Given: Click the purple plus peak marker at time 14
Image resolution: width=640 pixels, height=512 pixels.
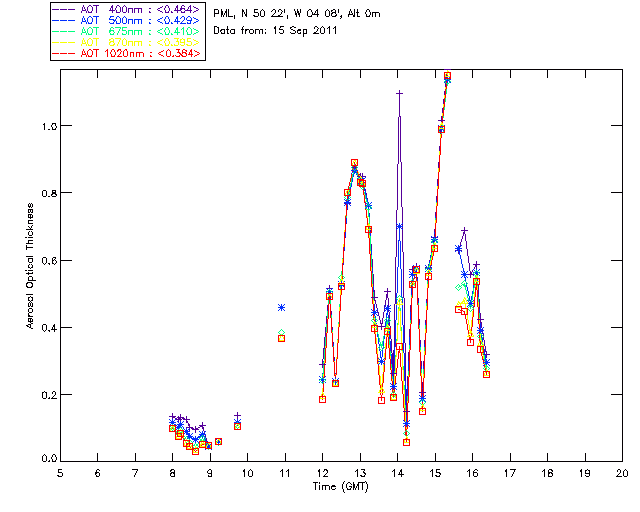Looking at the screenshot, I should [399, 93].
